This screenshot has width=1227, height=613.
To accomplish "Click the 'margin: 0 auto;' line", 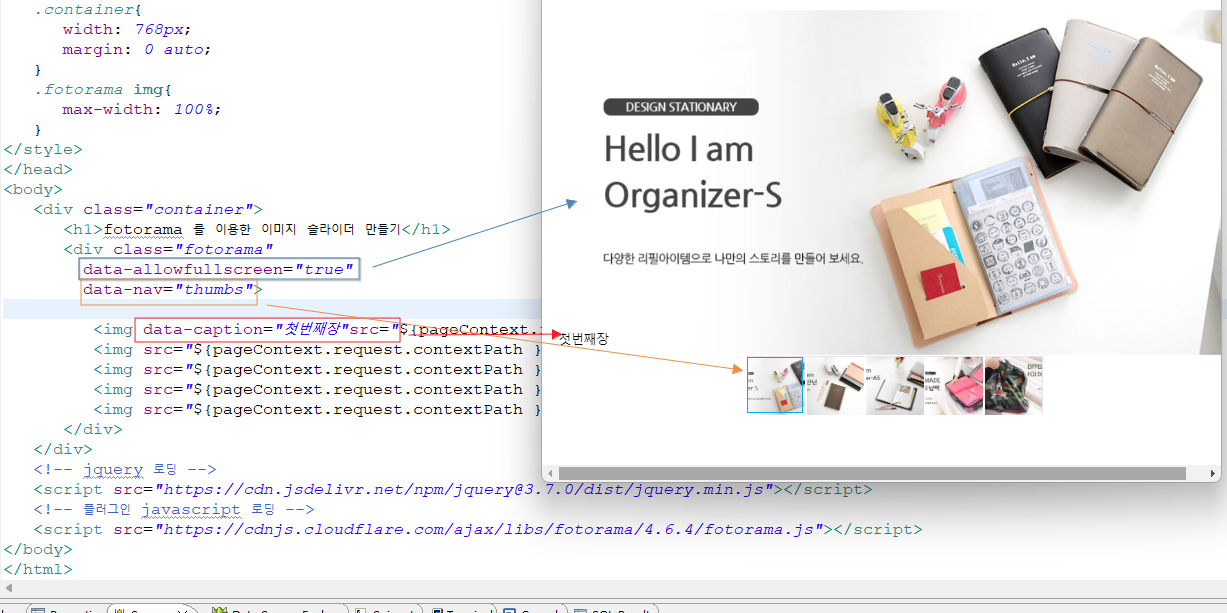I will pos(137,49).
